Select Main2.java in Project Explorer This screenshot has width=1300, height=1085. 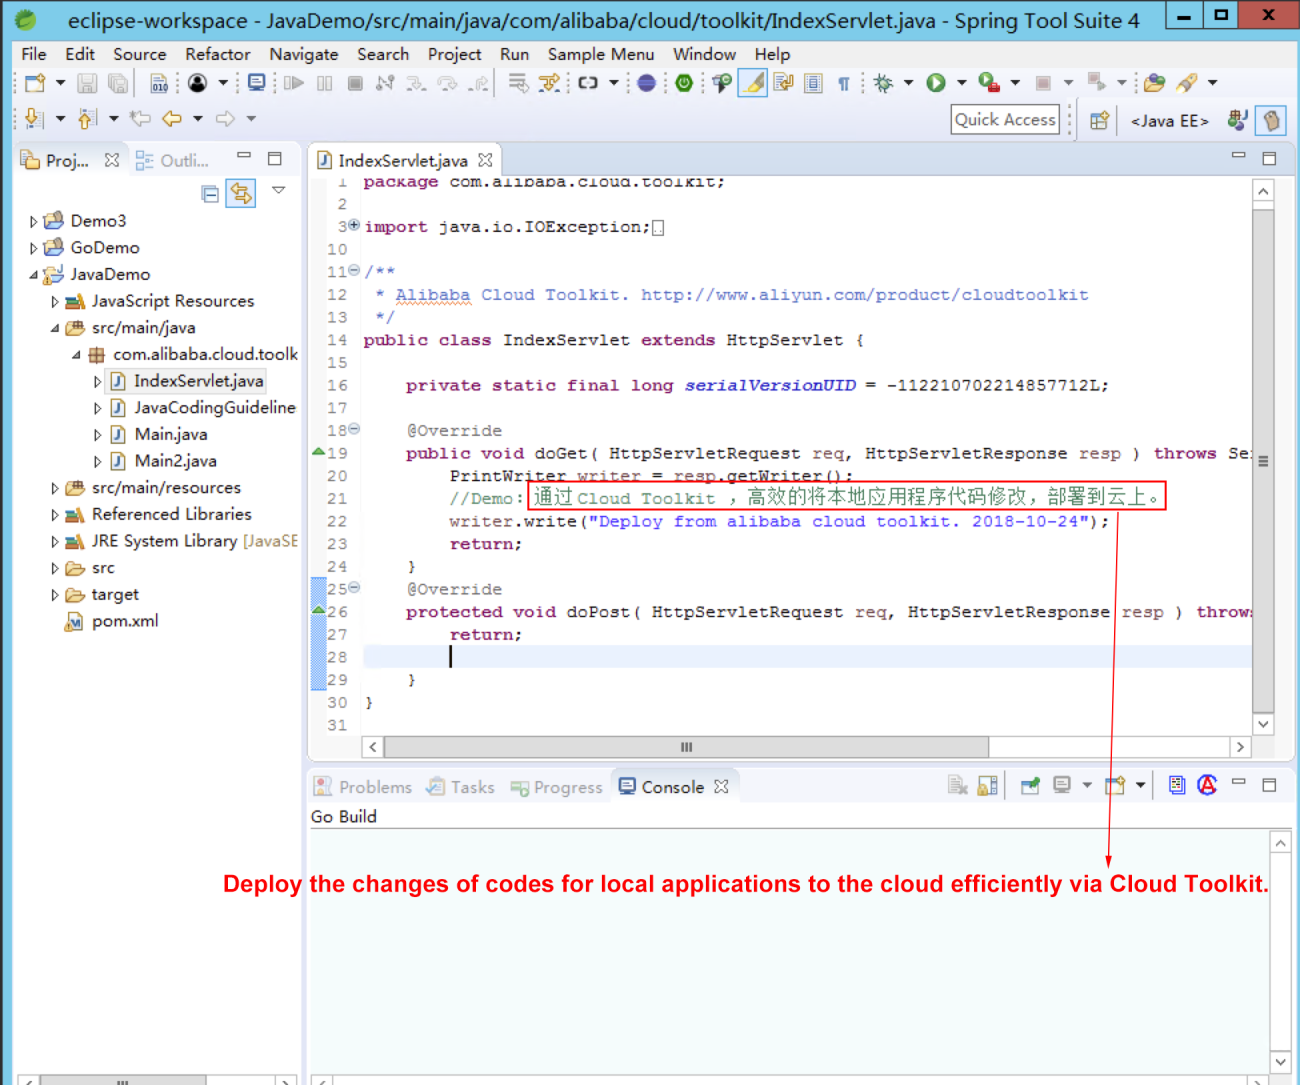pyautogui.click(x=174, y=461)
